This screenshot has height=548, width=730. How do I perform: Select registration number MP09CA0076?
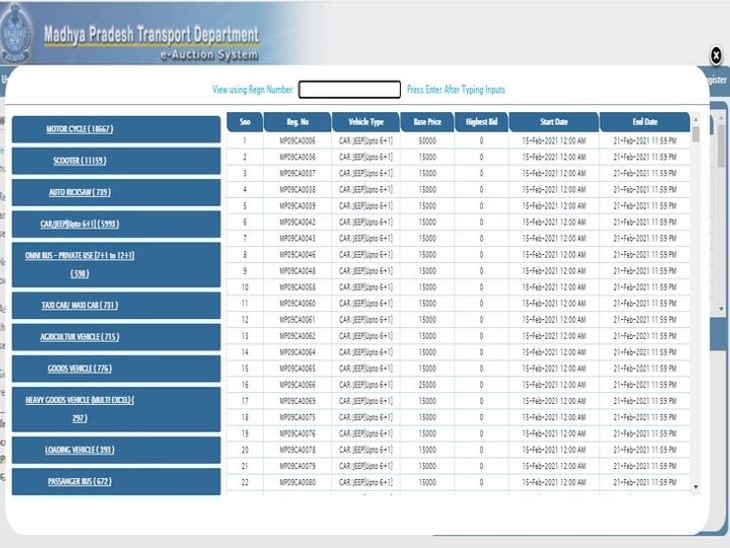(x=297, y=433)
